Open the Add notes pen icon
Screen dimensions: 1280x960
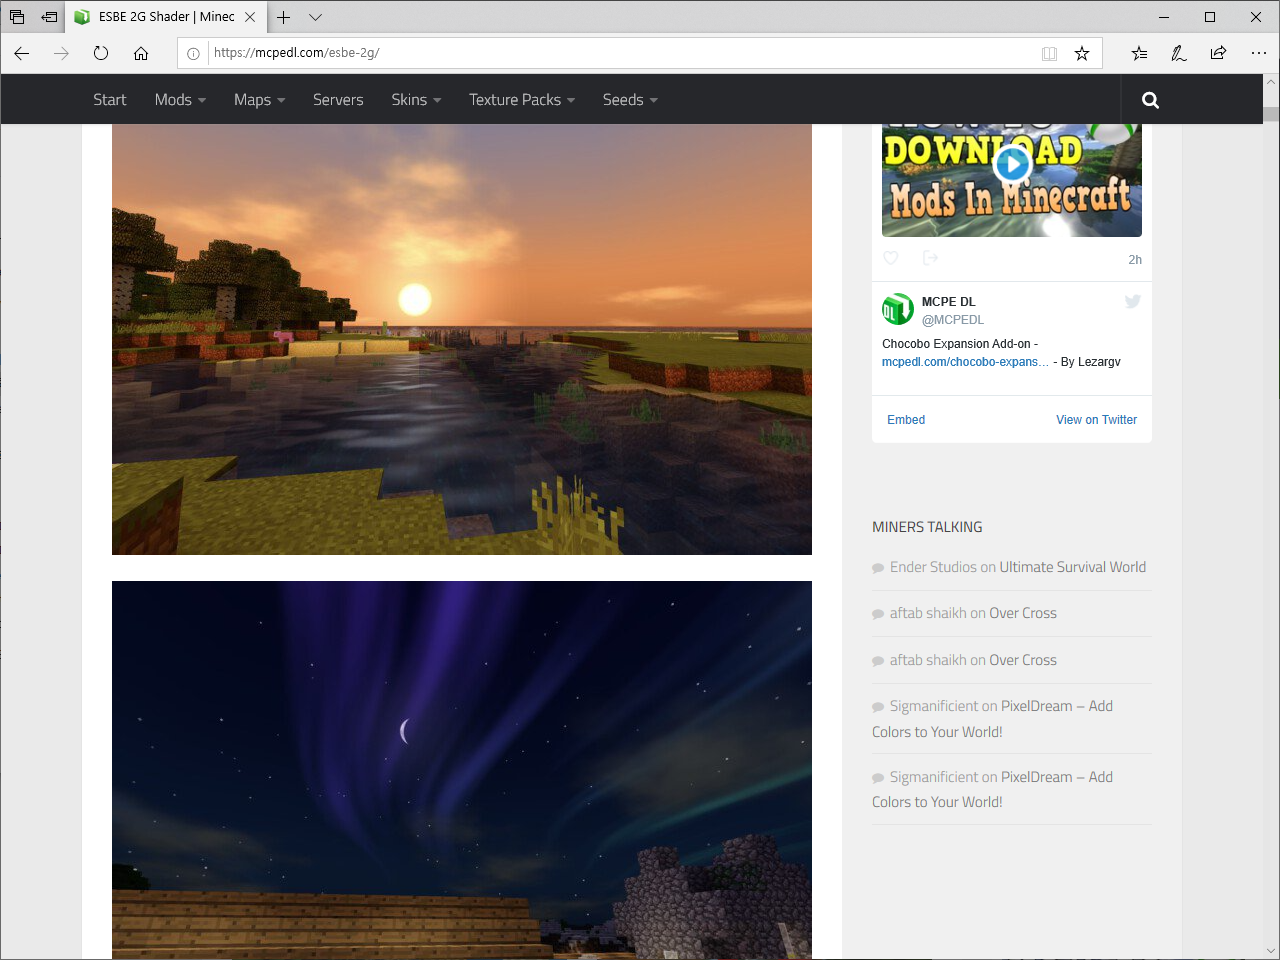point(1179,53)
